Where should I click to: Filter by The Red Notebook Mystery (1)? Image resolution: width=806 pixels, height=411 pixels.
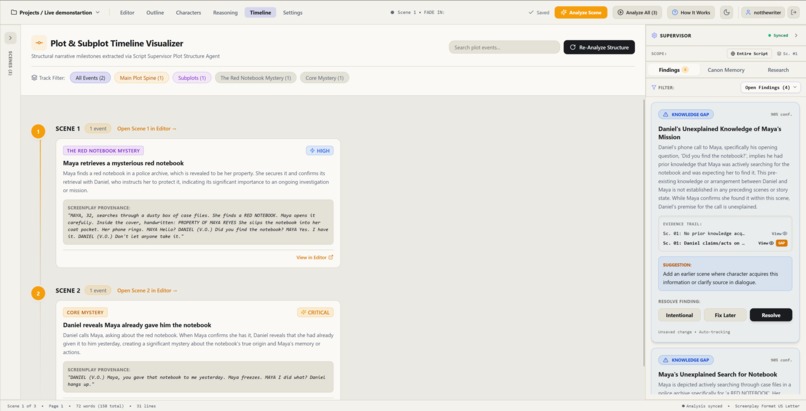coord(255,78)
